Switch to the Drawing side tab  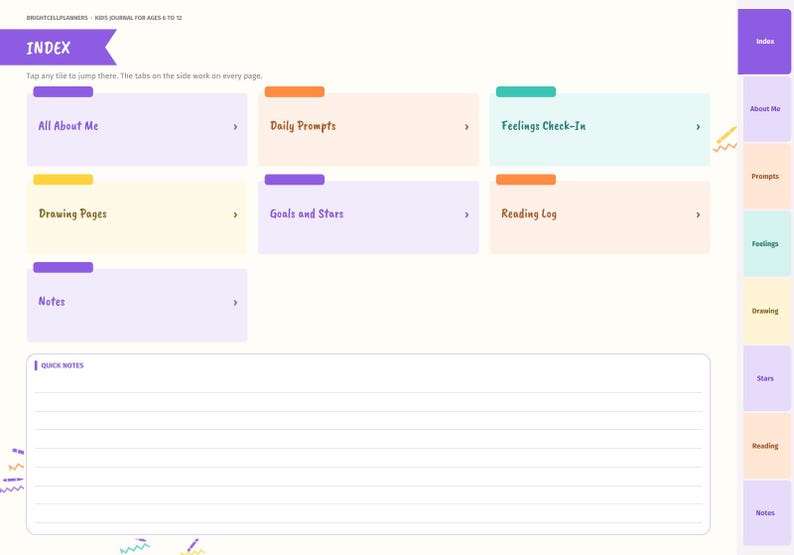coord(767,311)
